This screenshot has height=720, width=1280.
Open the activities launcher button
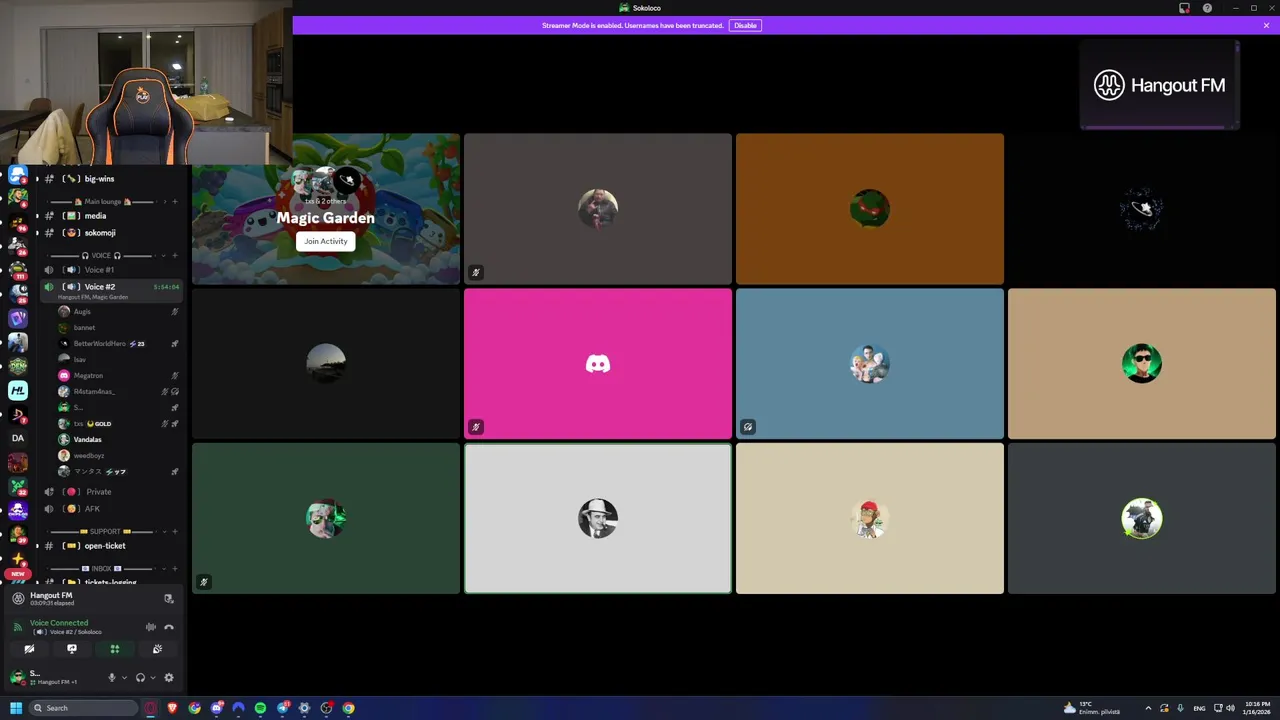click(x=115, y=649)
